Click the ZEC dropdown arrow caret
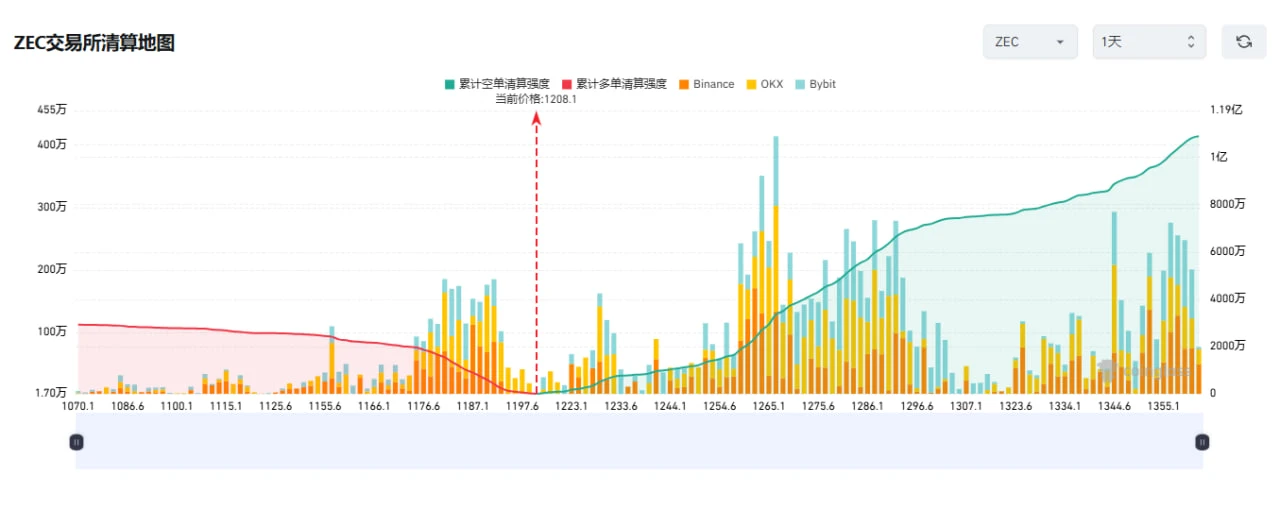 click(1060, 42)
